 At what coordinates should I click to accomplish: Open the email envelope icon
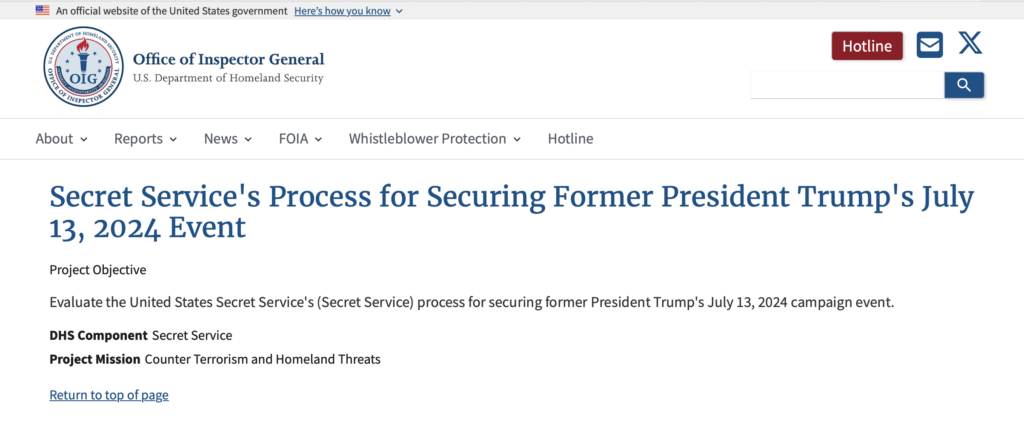(x=930, y=45)
